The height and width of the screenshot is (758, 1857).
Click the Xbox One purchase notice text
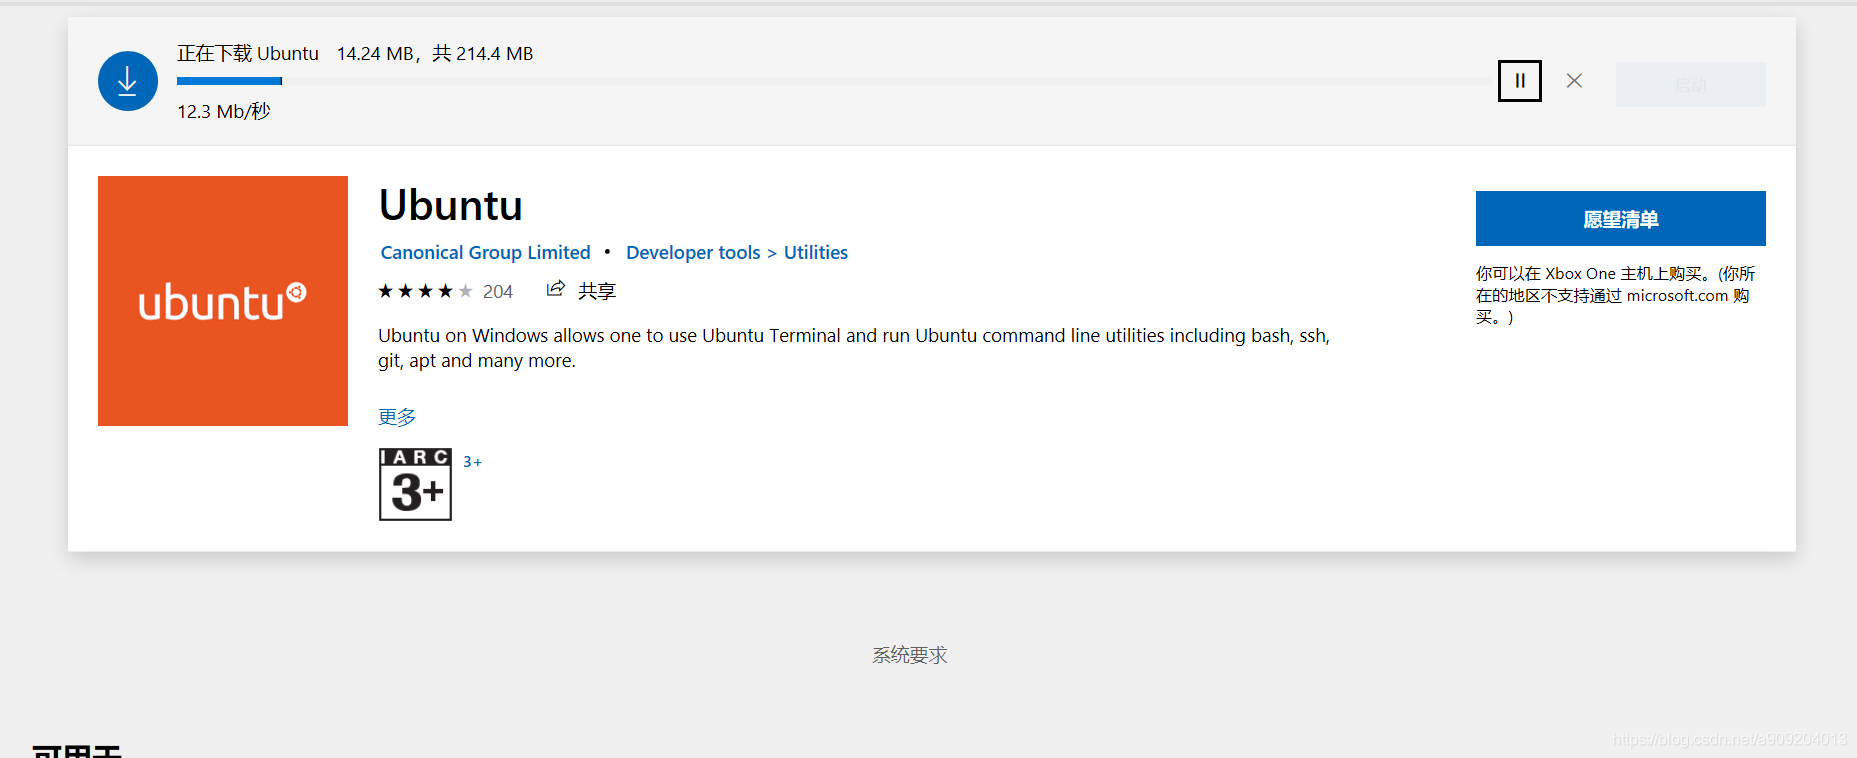pos(1615,295)
